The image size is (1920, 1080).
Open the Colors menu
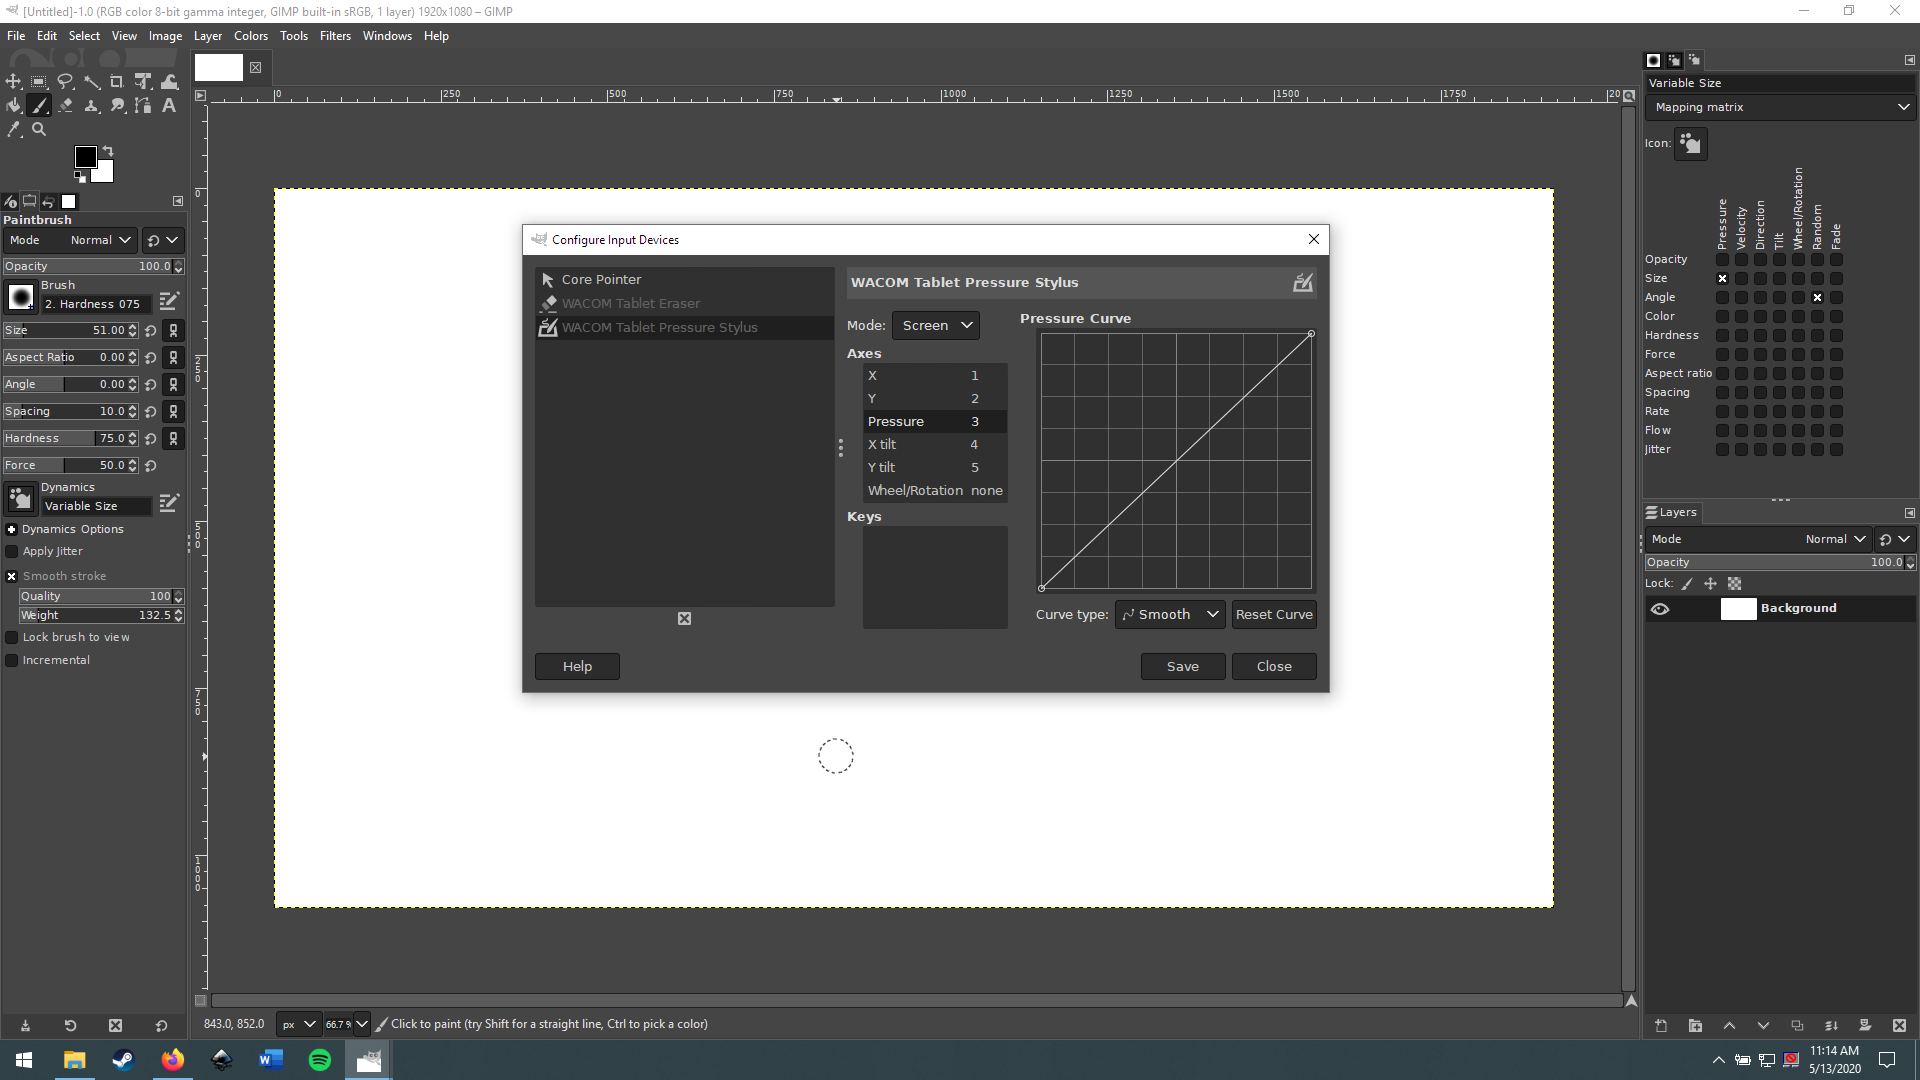coord(251,36)
